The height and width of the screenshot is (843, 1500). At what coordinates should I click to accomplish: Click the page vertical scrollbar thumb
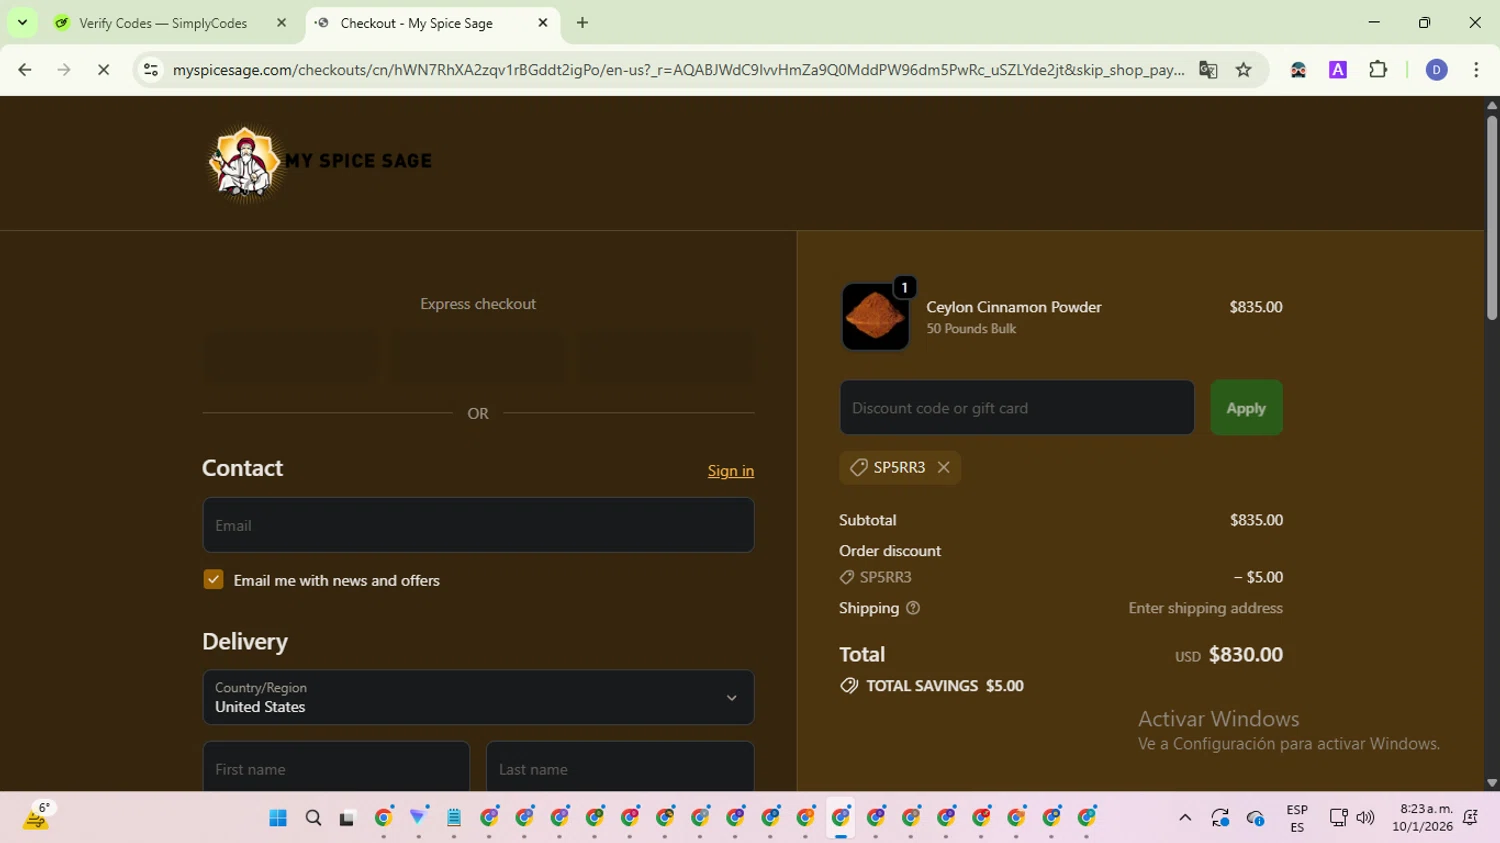(x=1491, y=218)
